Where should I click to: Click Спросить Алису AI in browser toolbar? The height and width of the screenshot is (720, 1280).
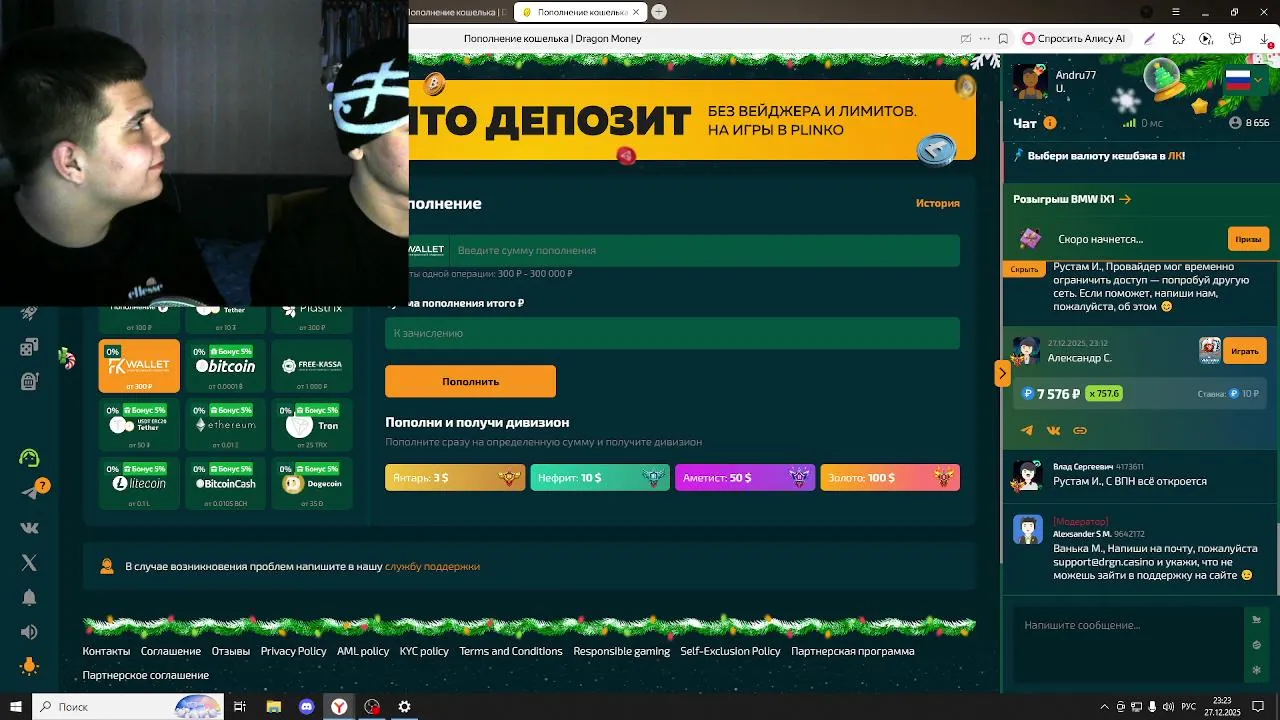[1074, 39]
